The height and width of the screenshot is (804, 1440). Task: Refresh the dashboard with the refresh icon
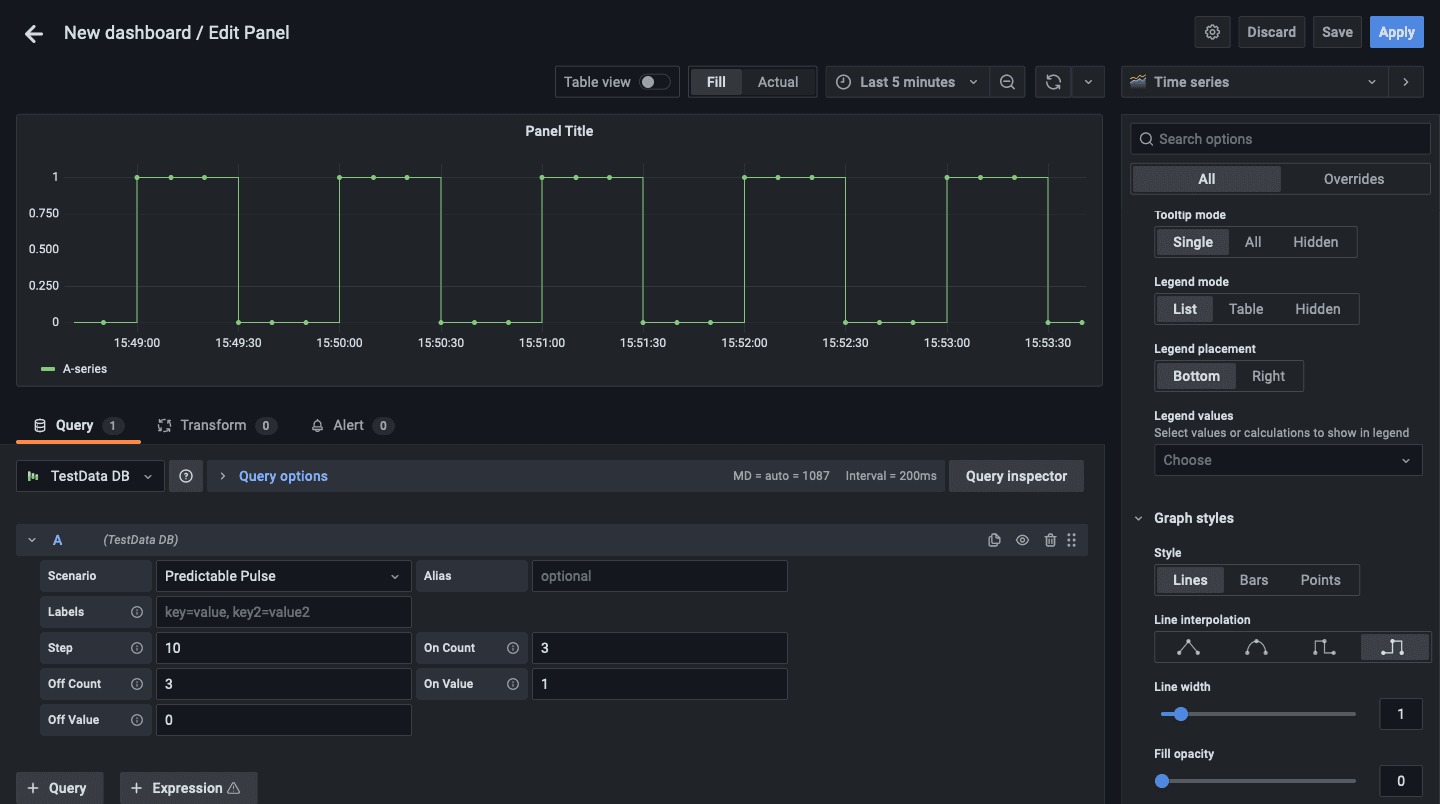coord(1053,82)
